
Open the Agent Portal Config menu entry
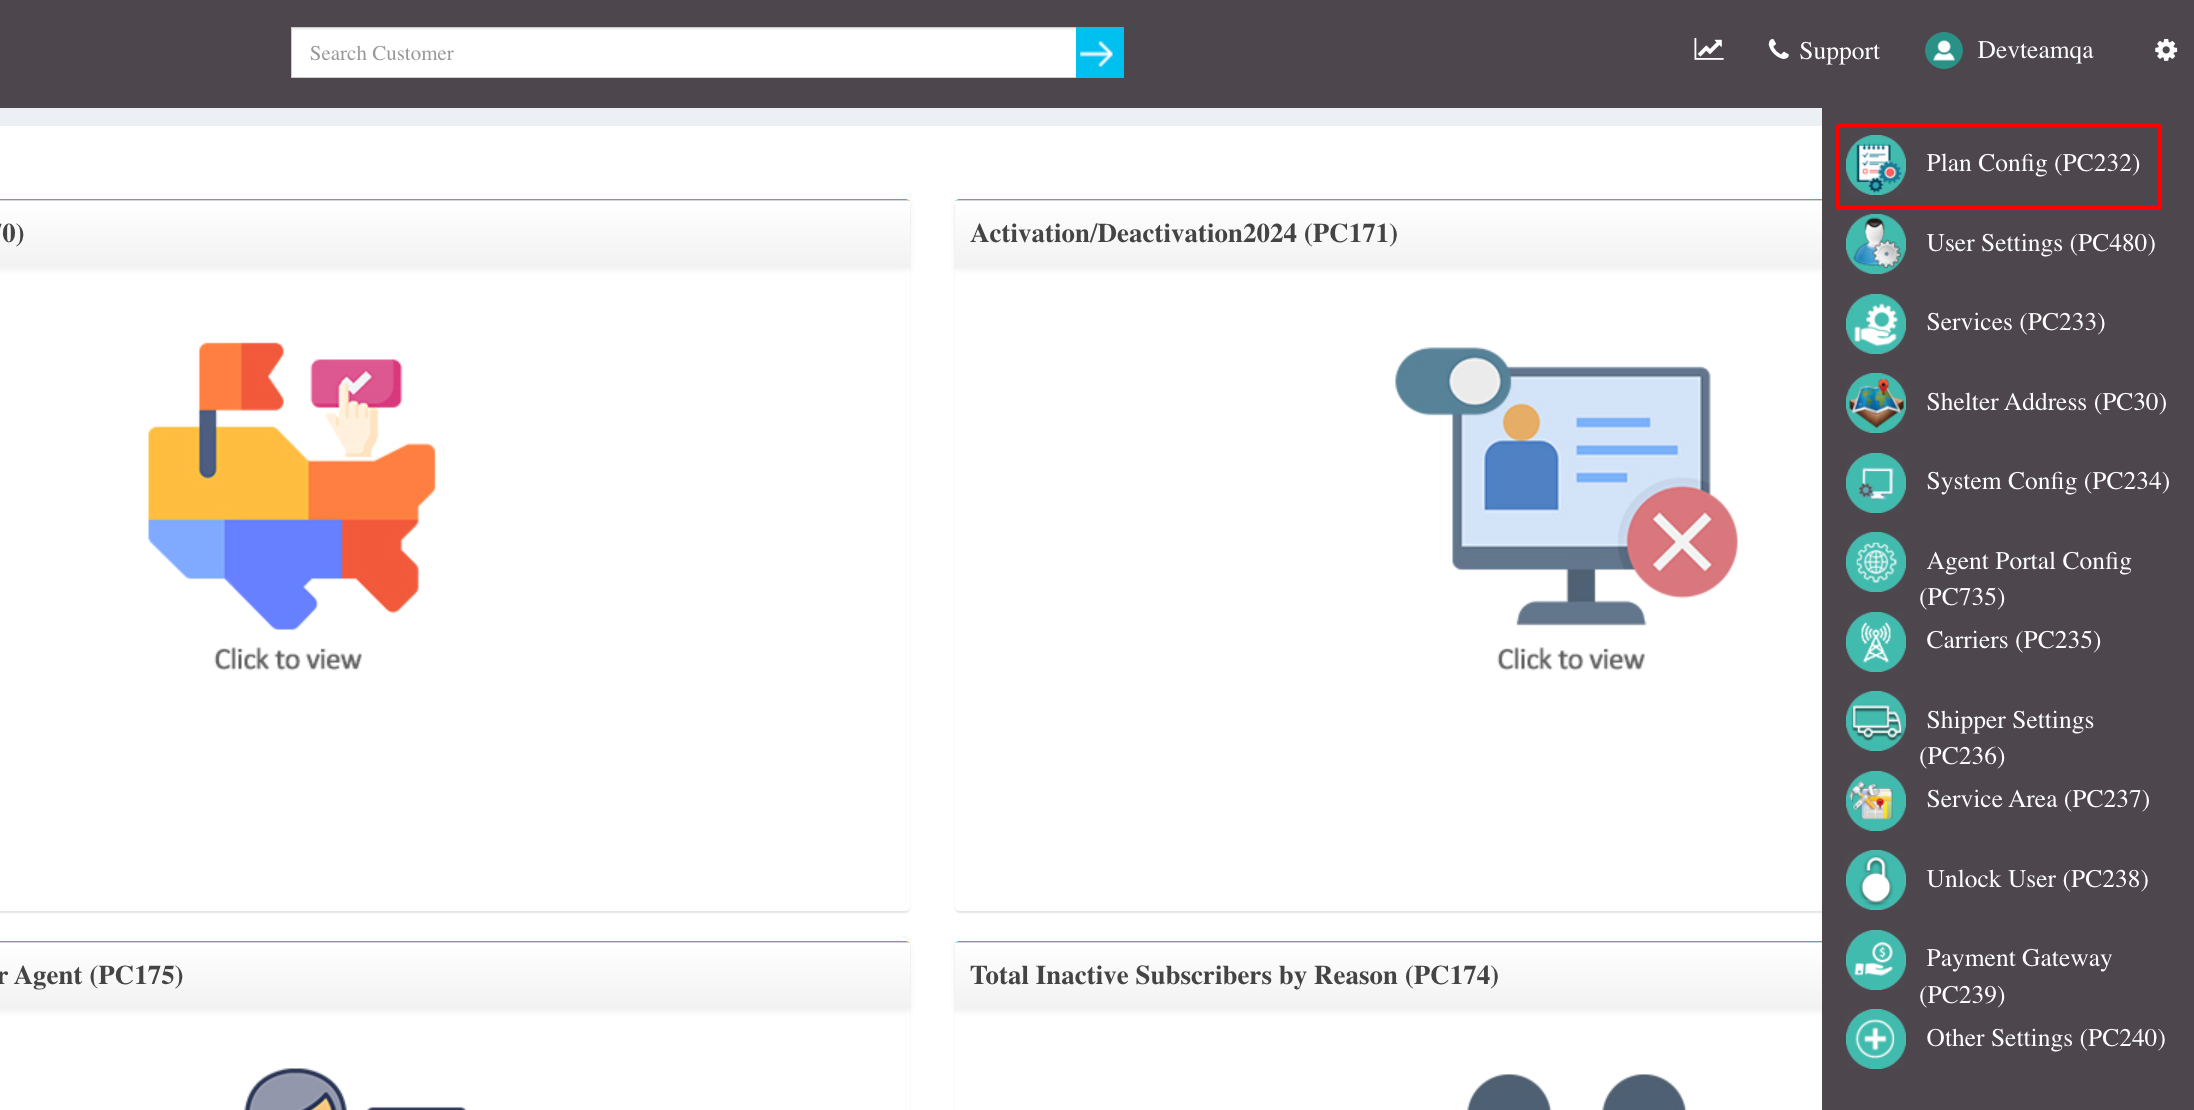coord(2028,561)
